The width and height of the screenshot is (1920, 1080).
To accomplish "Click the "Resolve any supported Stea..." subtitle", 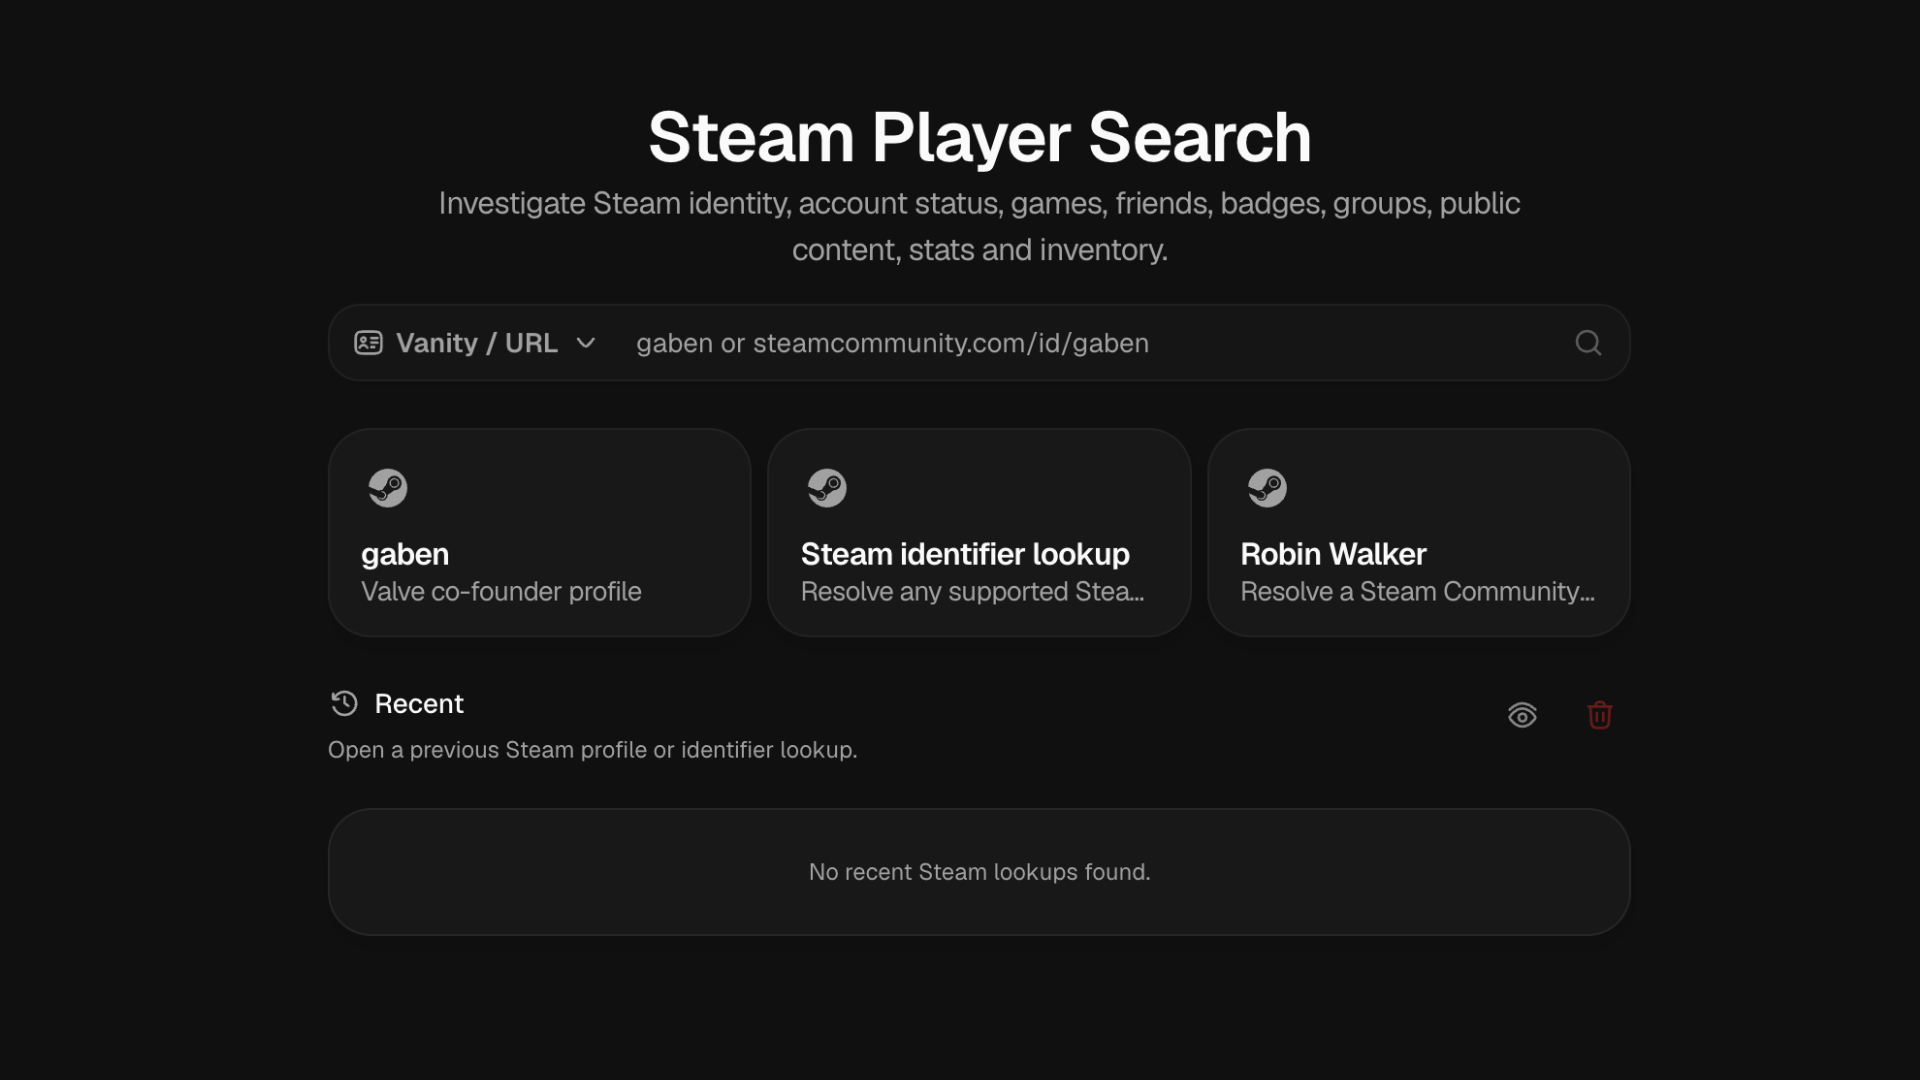I will click(972, 591).
